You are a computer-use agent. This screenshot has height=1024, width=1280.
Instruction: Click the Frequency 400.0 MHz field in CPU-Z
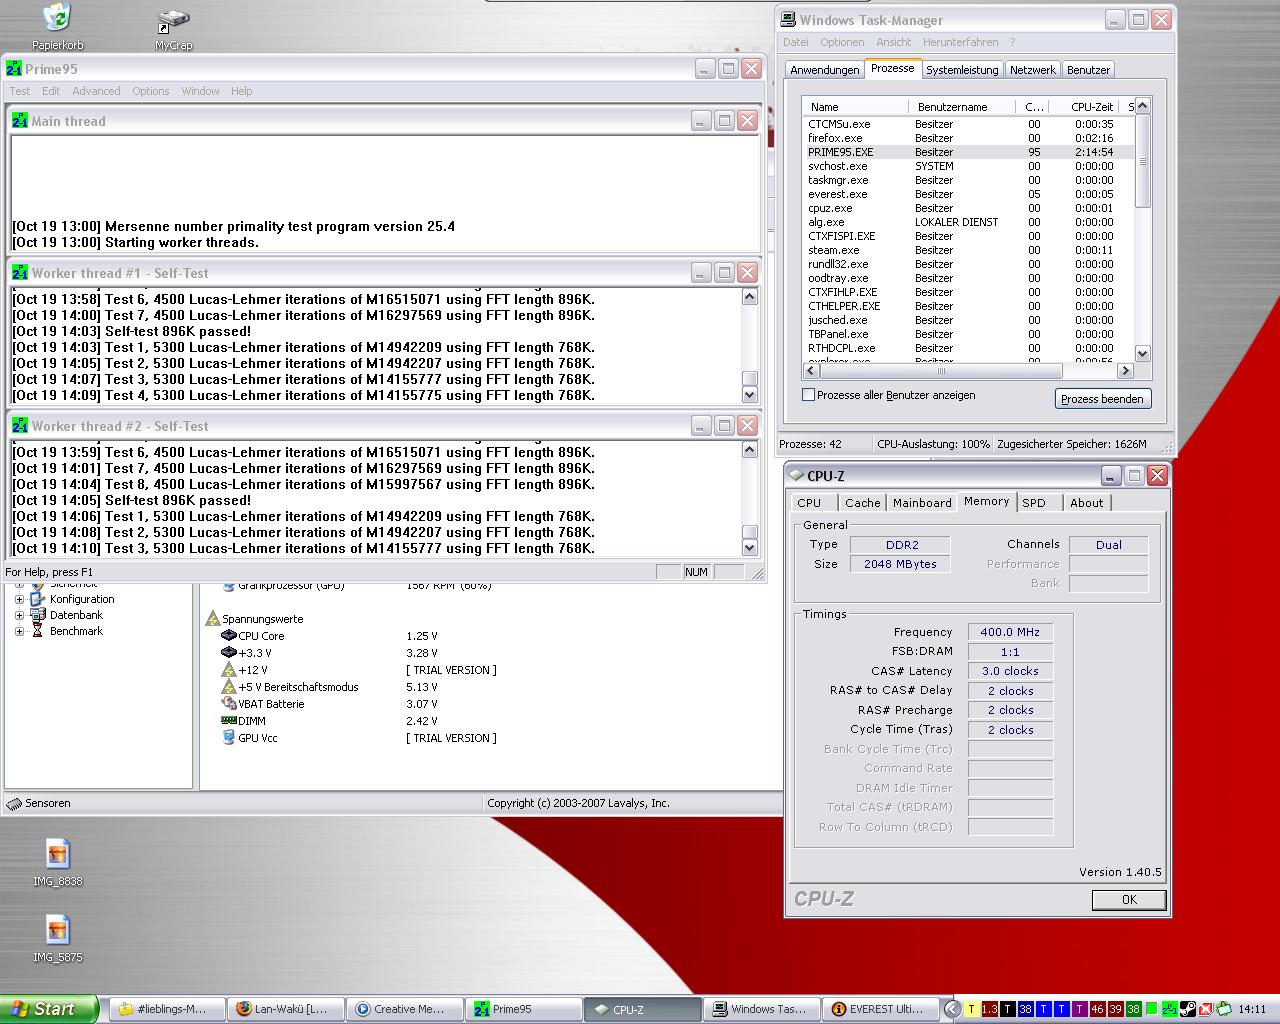point(1010,632)
